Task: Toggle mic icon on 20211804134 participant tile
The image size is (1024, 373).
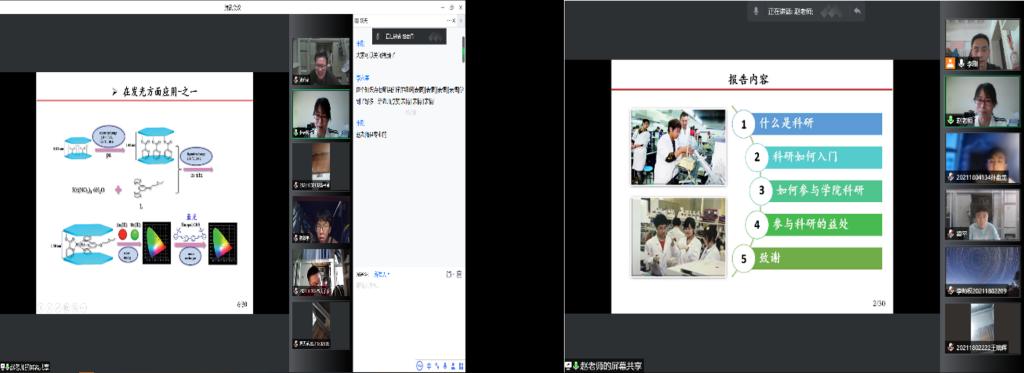Action: (952, 177)
